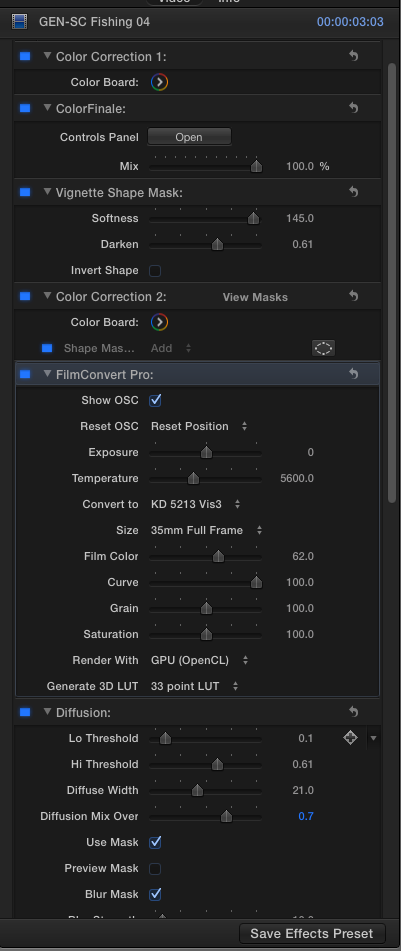Image resolution: width=401 pixels, height=951 pixels.
Task: Check the Preview Mask checkbox
Action: click(155, 869)
